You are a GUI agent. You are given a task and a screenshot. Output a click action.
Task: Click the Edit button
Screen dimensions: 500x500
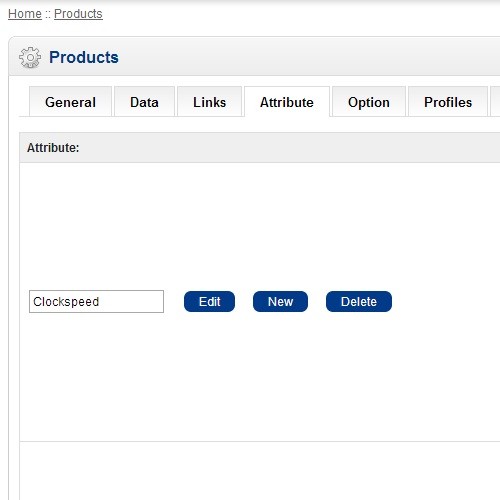209,301
